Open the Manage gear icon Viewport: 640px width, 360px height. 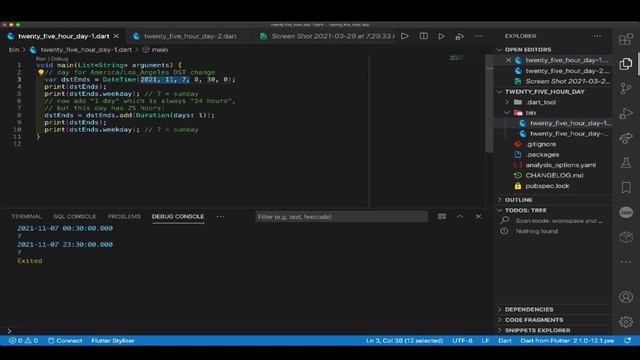click(625, 322)
